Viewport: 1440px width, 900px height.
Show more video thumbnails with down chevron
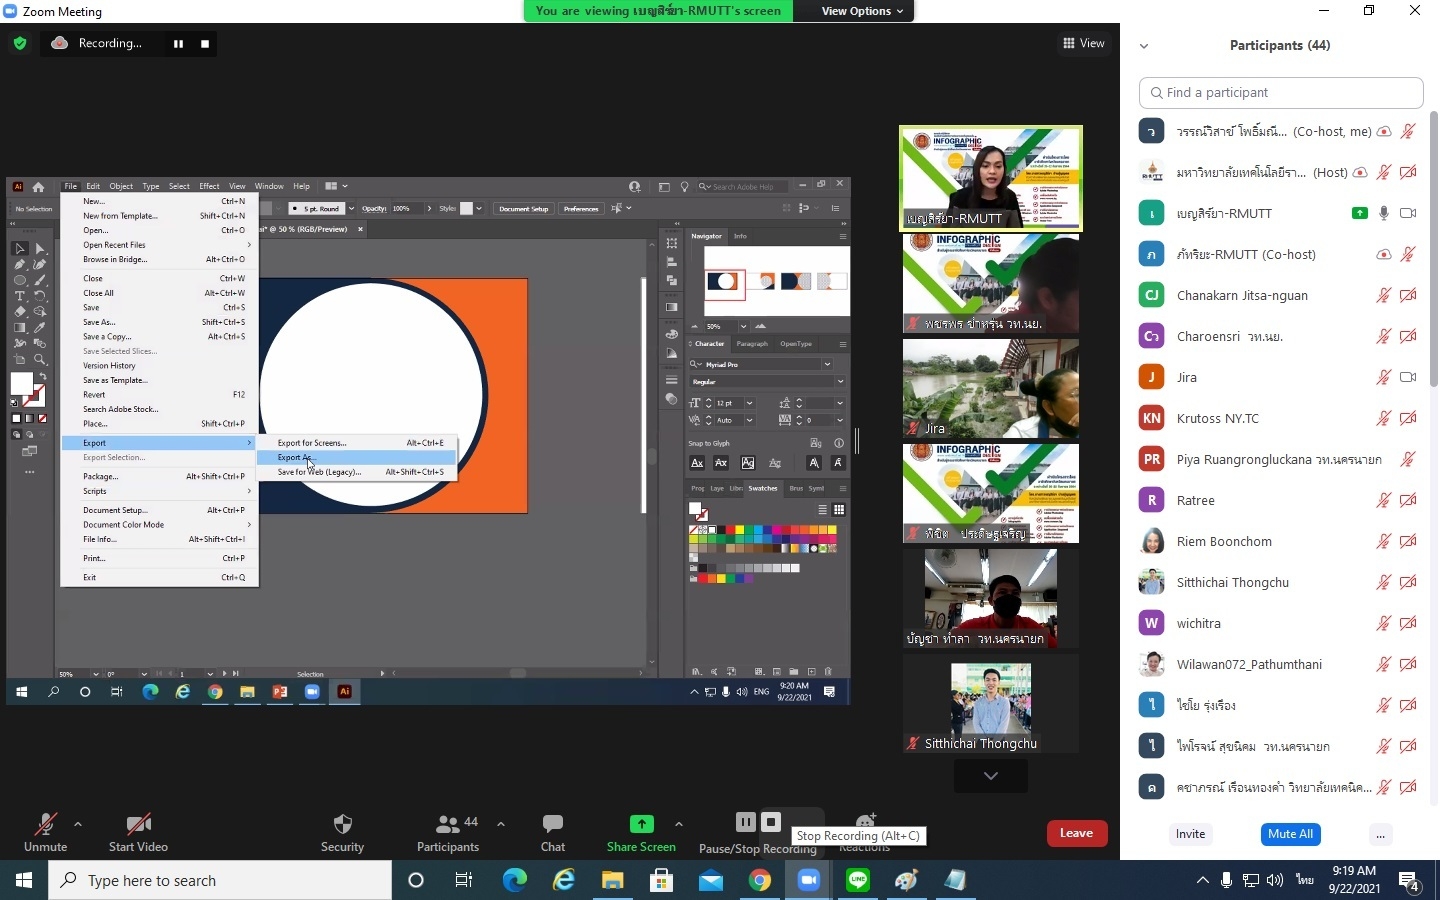click(x=991, y=776)
